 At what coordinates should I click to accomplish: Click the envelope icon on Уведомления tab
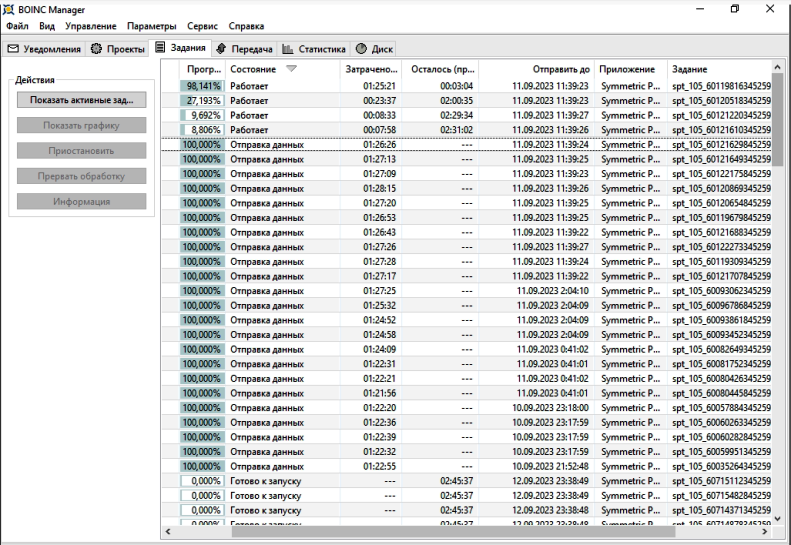(x=13, y=49)
